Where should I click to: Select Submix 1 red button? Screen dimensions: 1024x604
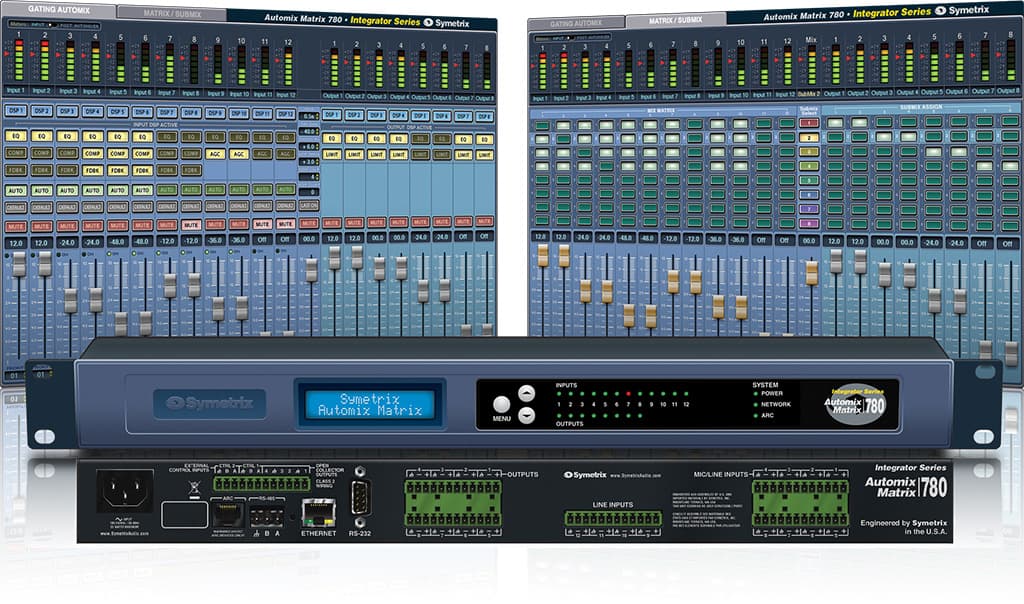(x=808, y=123)
